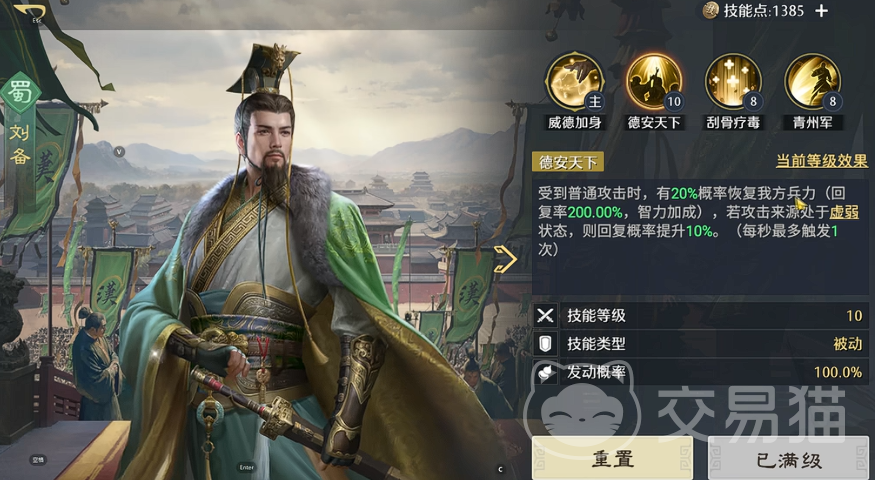
Task: Click the 技能类型 shield icon
Action: [545, 344]
